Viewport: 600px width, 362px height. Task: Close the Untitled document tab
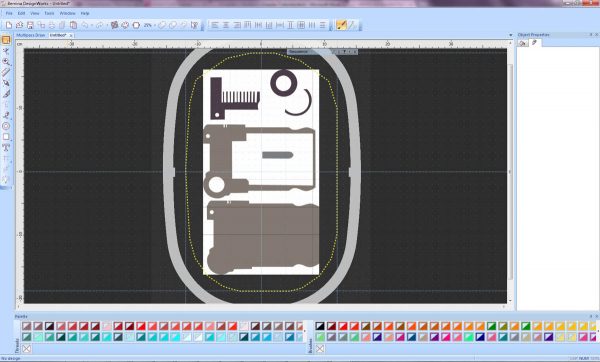click(71, 35)
